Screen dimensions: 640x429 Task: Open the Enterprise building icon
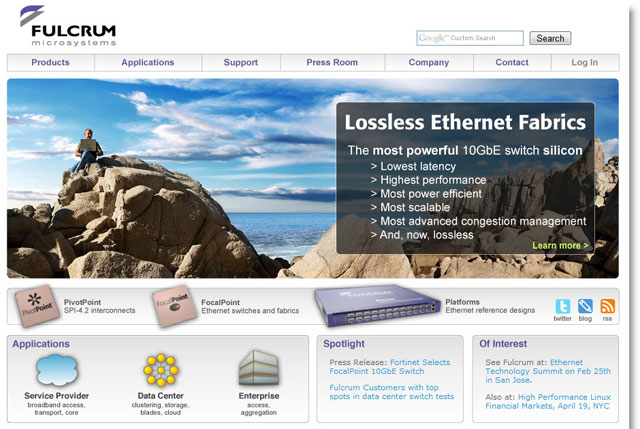[259, 368]
